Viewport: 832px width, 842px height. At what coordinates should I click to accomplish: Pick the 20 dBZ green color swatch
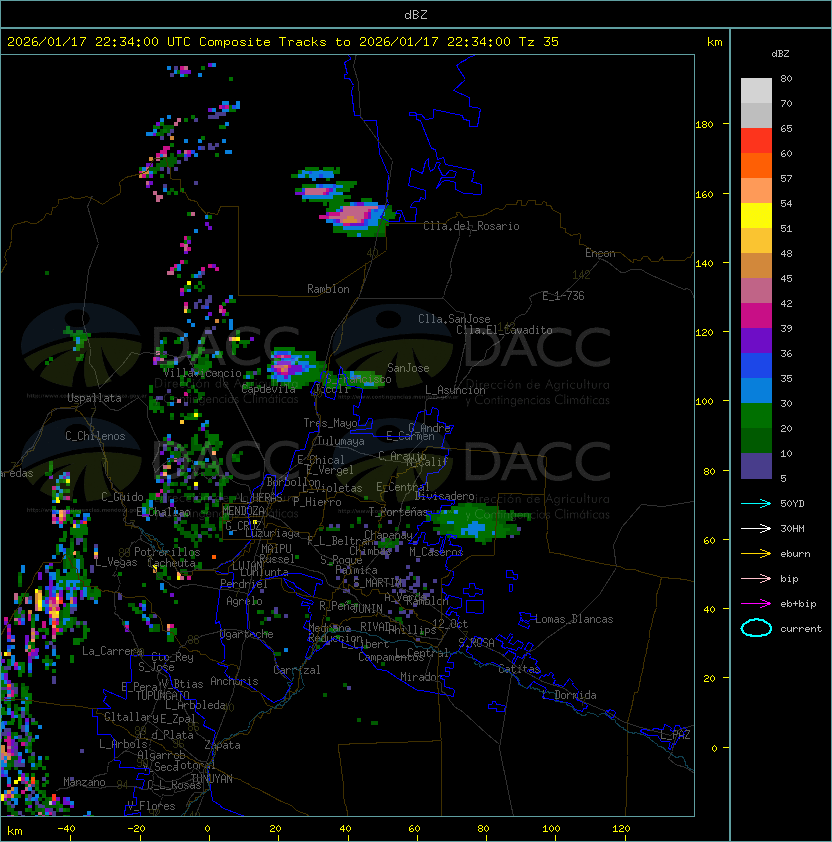point(756,440)
